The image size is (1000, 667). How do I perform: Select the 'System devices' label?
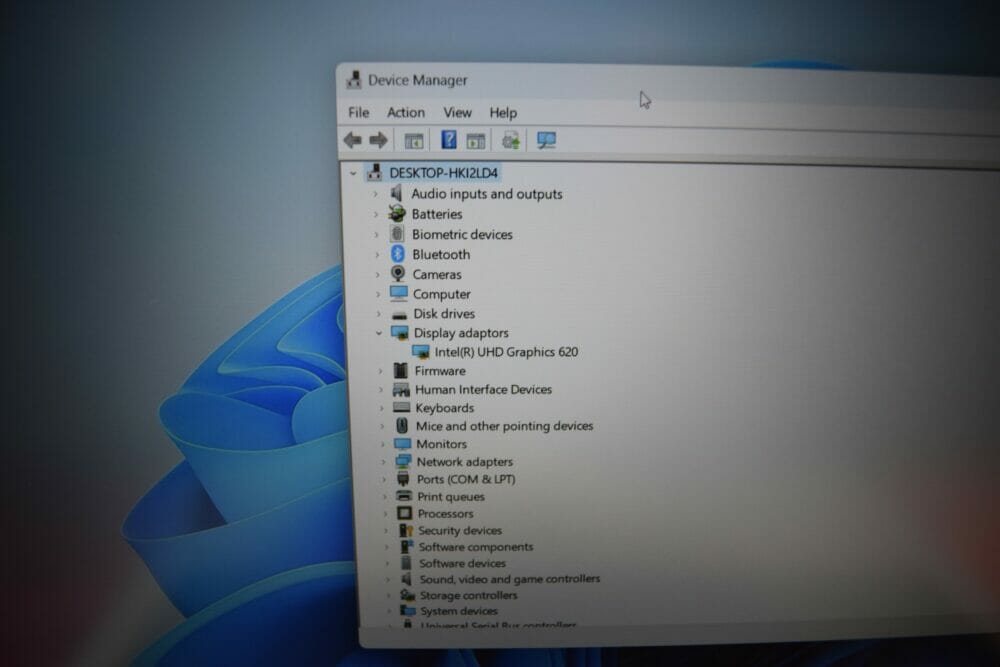point(459,611)
